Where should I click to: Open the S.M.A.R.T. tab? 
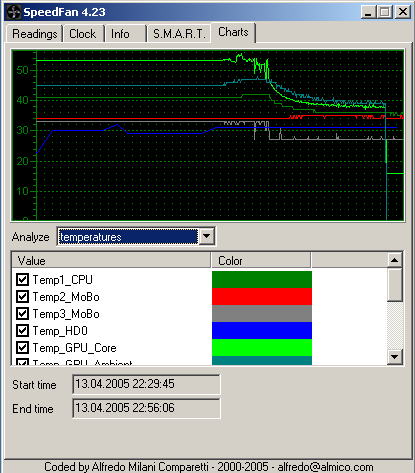pyautogui.click(x=179, y=34)
